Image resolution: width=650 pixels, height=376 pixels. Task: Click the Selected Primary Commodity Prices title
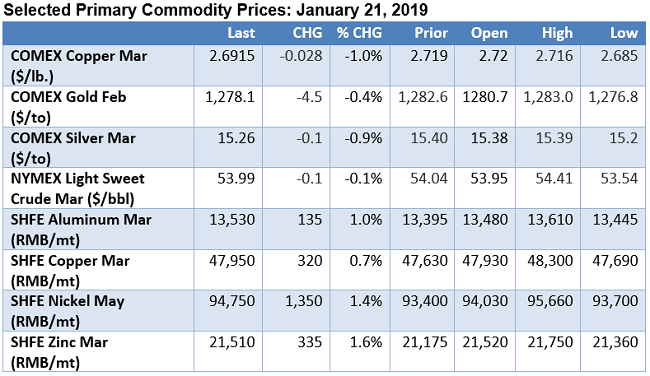point(215,10)
